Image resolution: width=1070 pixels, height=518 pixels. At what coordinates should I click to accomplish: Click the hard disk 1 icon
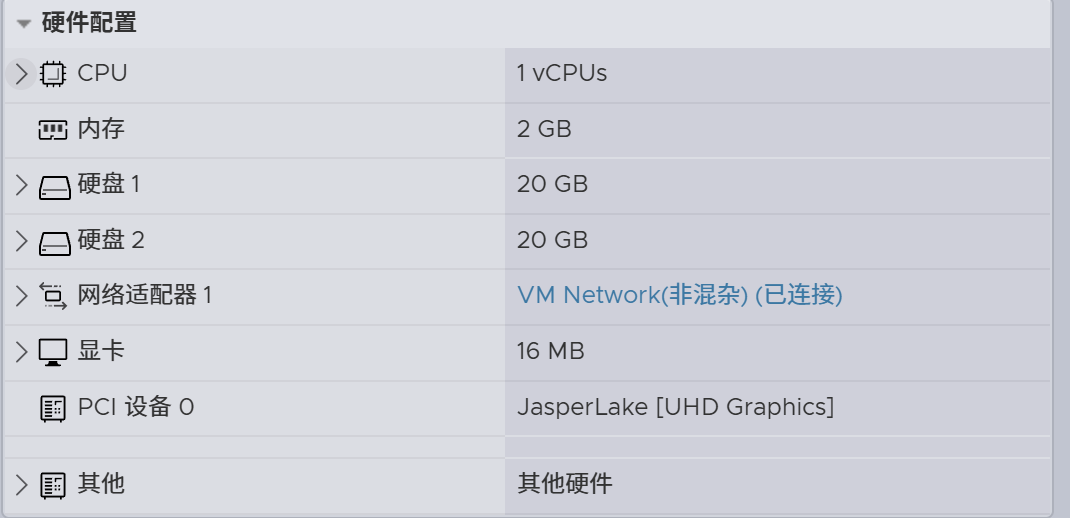click(x=55, y=186)
